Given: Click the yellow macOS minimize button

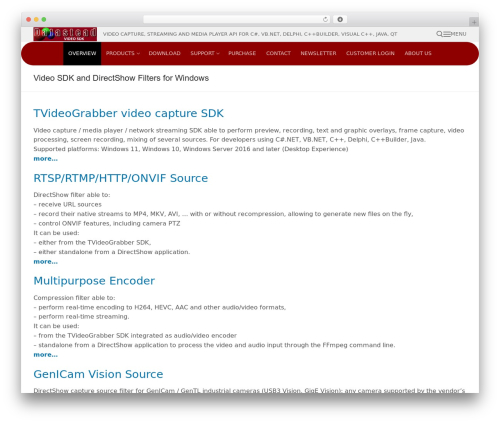Looking at the screenshot, I should [36, 19].
